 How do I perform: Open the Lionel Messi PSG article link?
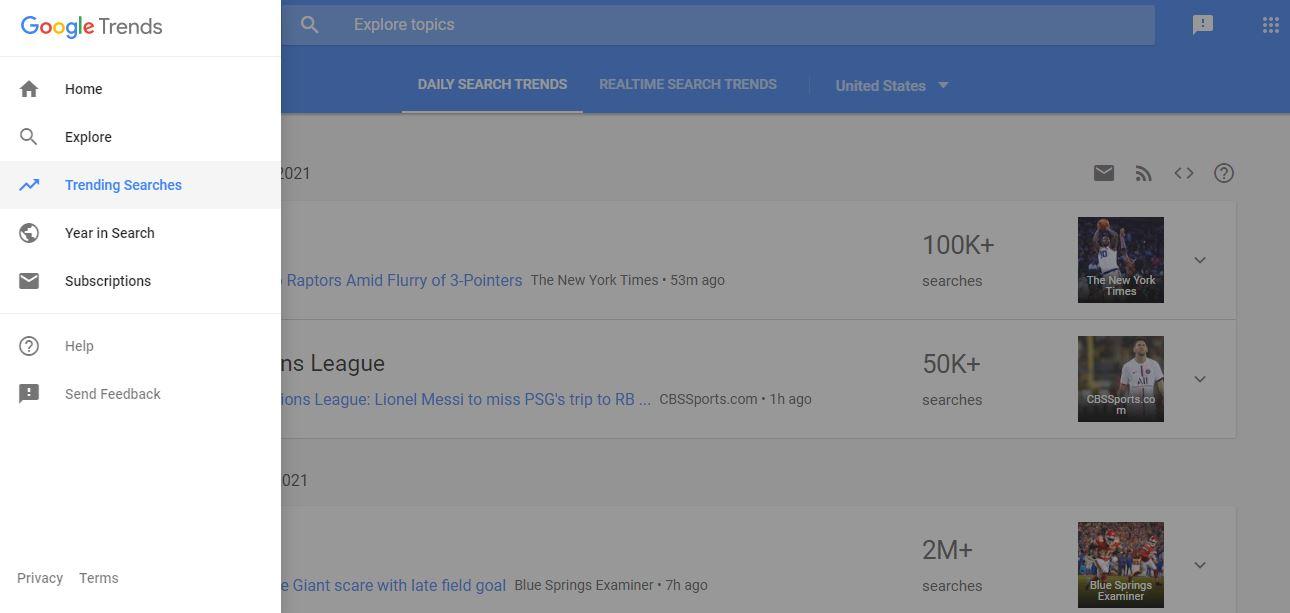466,400
